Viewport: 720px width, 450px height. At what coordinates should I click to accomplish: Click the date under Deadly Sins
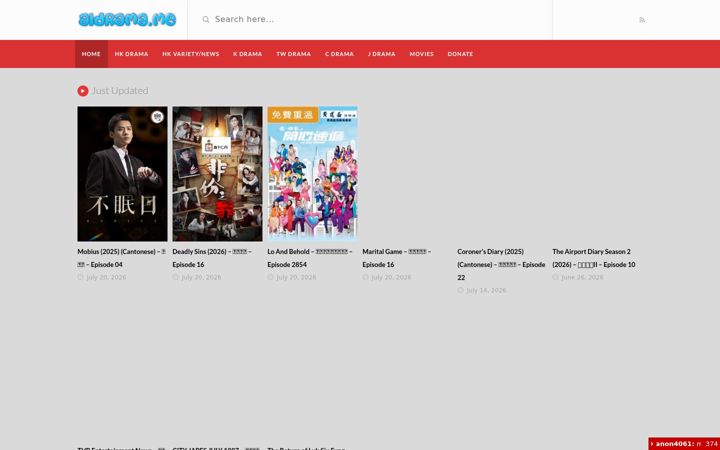tap(201, 277)
